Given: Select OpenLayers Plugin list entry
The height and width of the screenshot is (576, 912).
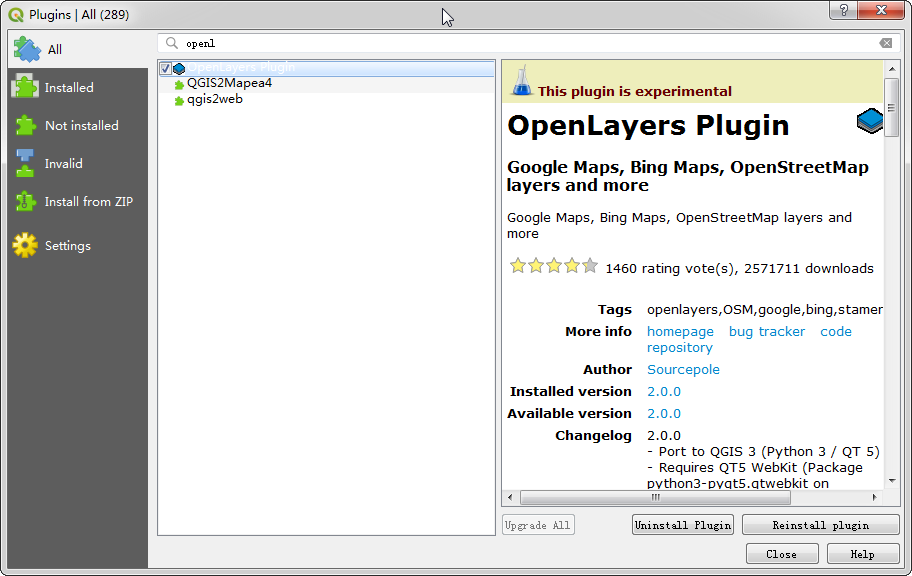Looking at the screenshot, I should pos(326,67).
